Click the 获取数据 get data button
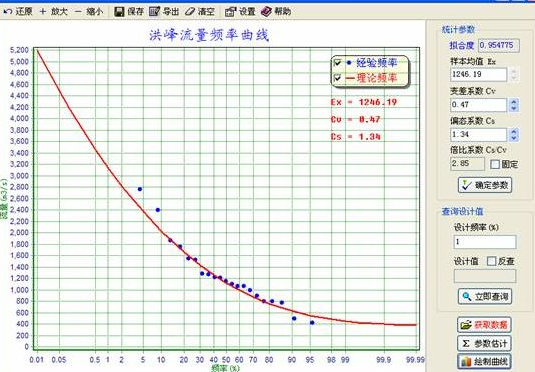 coord(484,325)
